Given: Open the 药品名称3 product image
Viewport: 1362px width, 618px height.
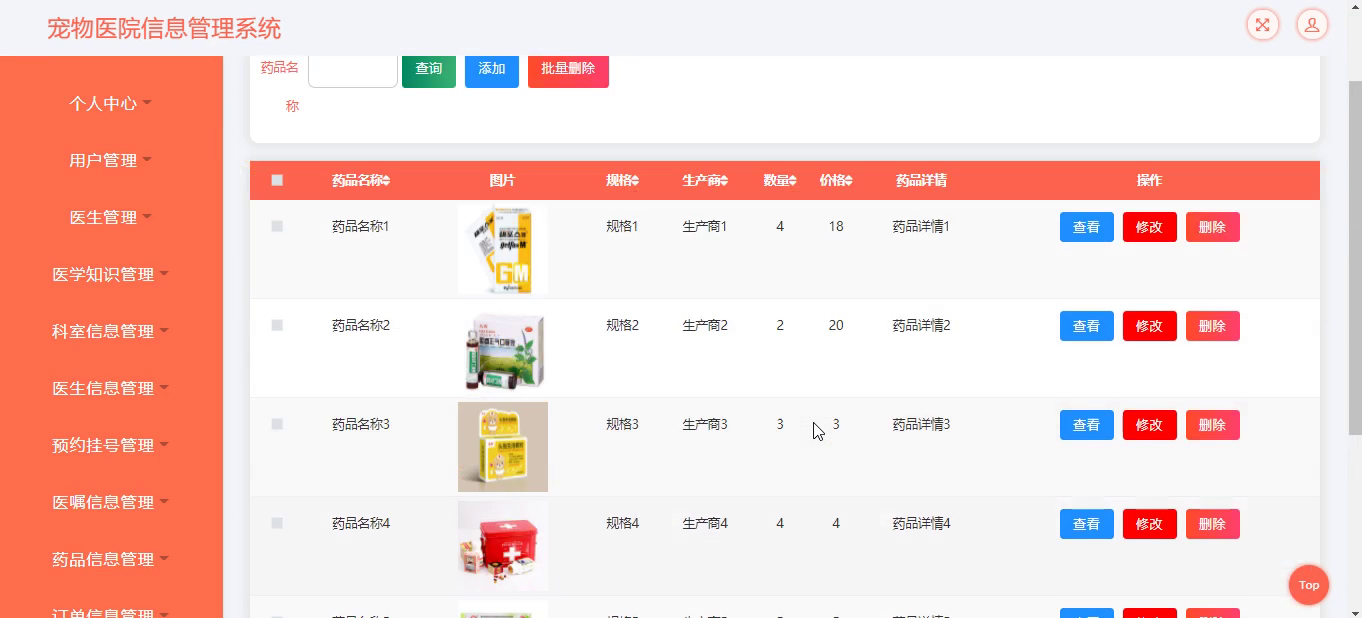Looking at the screenshot, I should pos(503,447).
